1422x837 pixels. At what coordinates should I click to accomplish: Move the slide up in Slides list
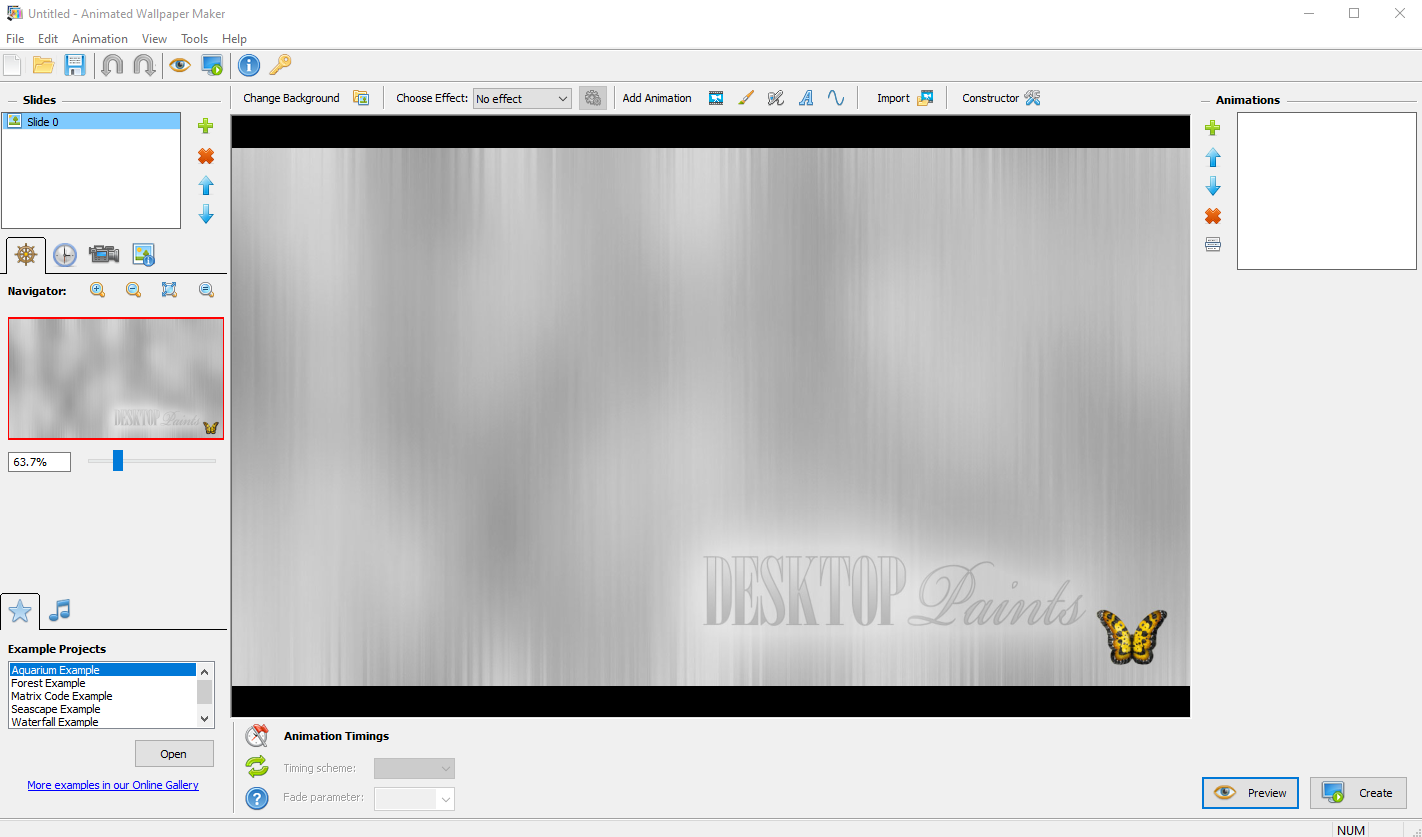click(x=206, y=185)
